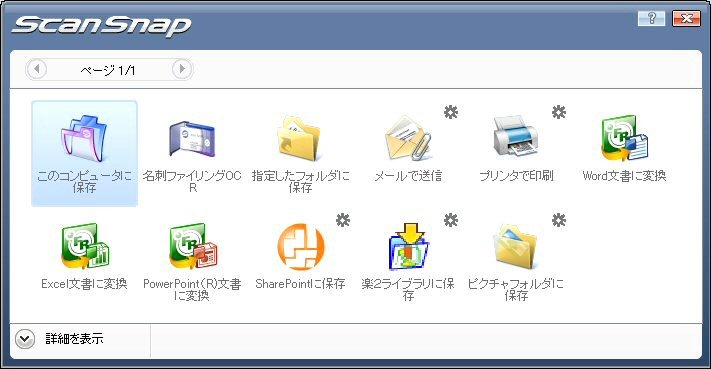Open settings gear for Pictures folder save
Viewport: 711px width, 369px height.
point(559,220)
